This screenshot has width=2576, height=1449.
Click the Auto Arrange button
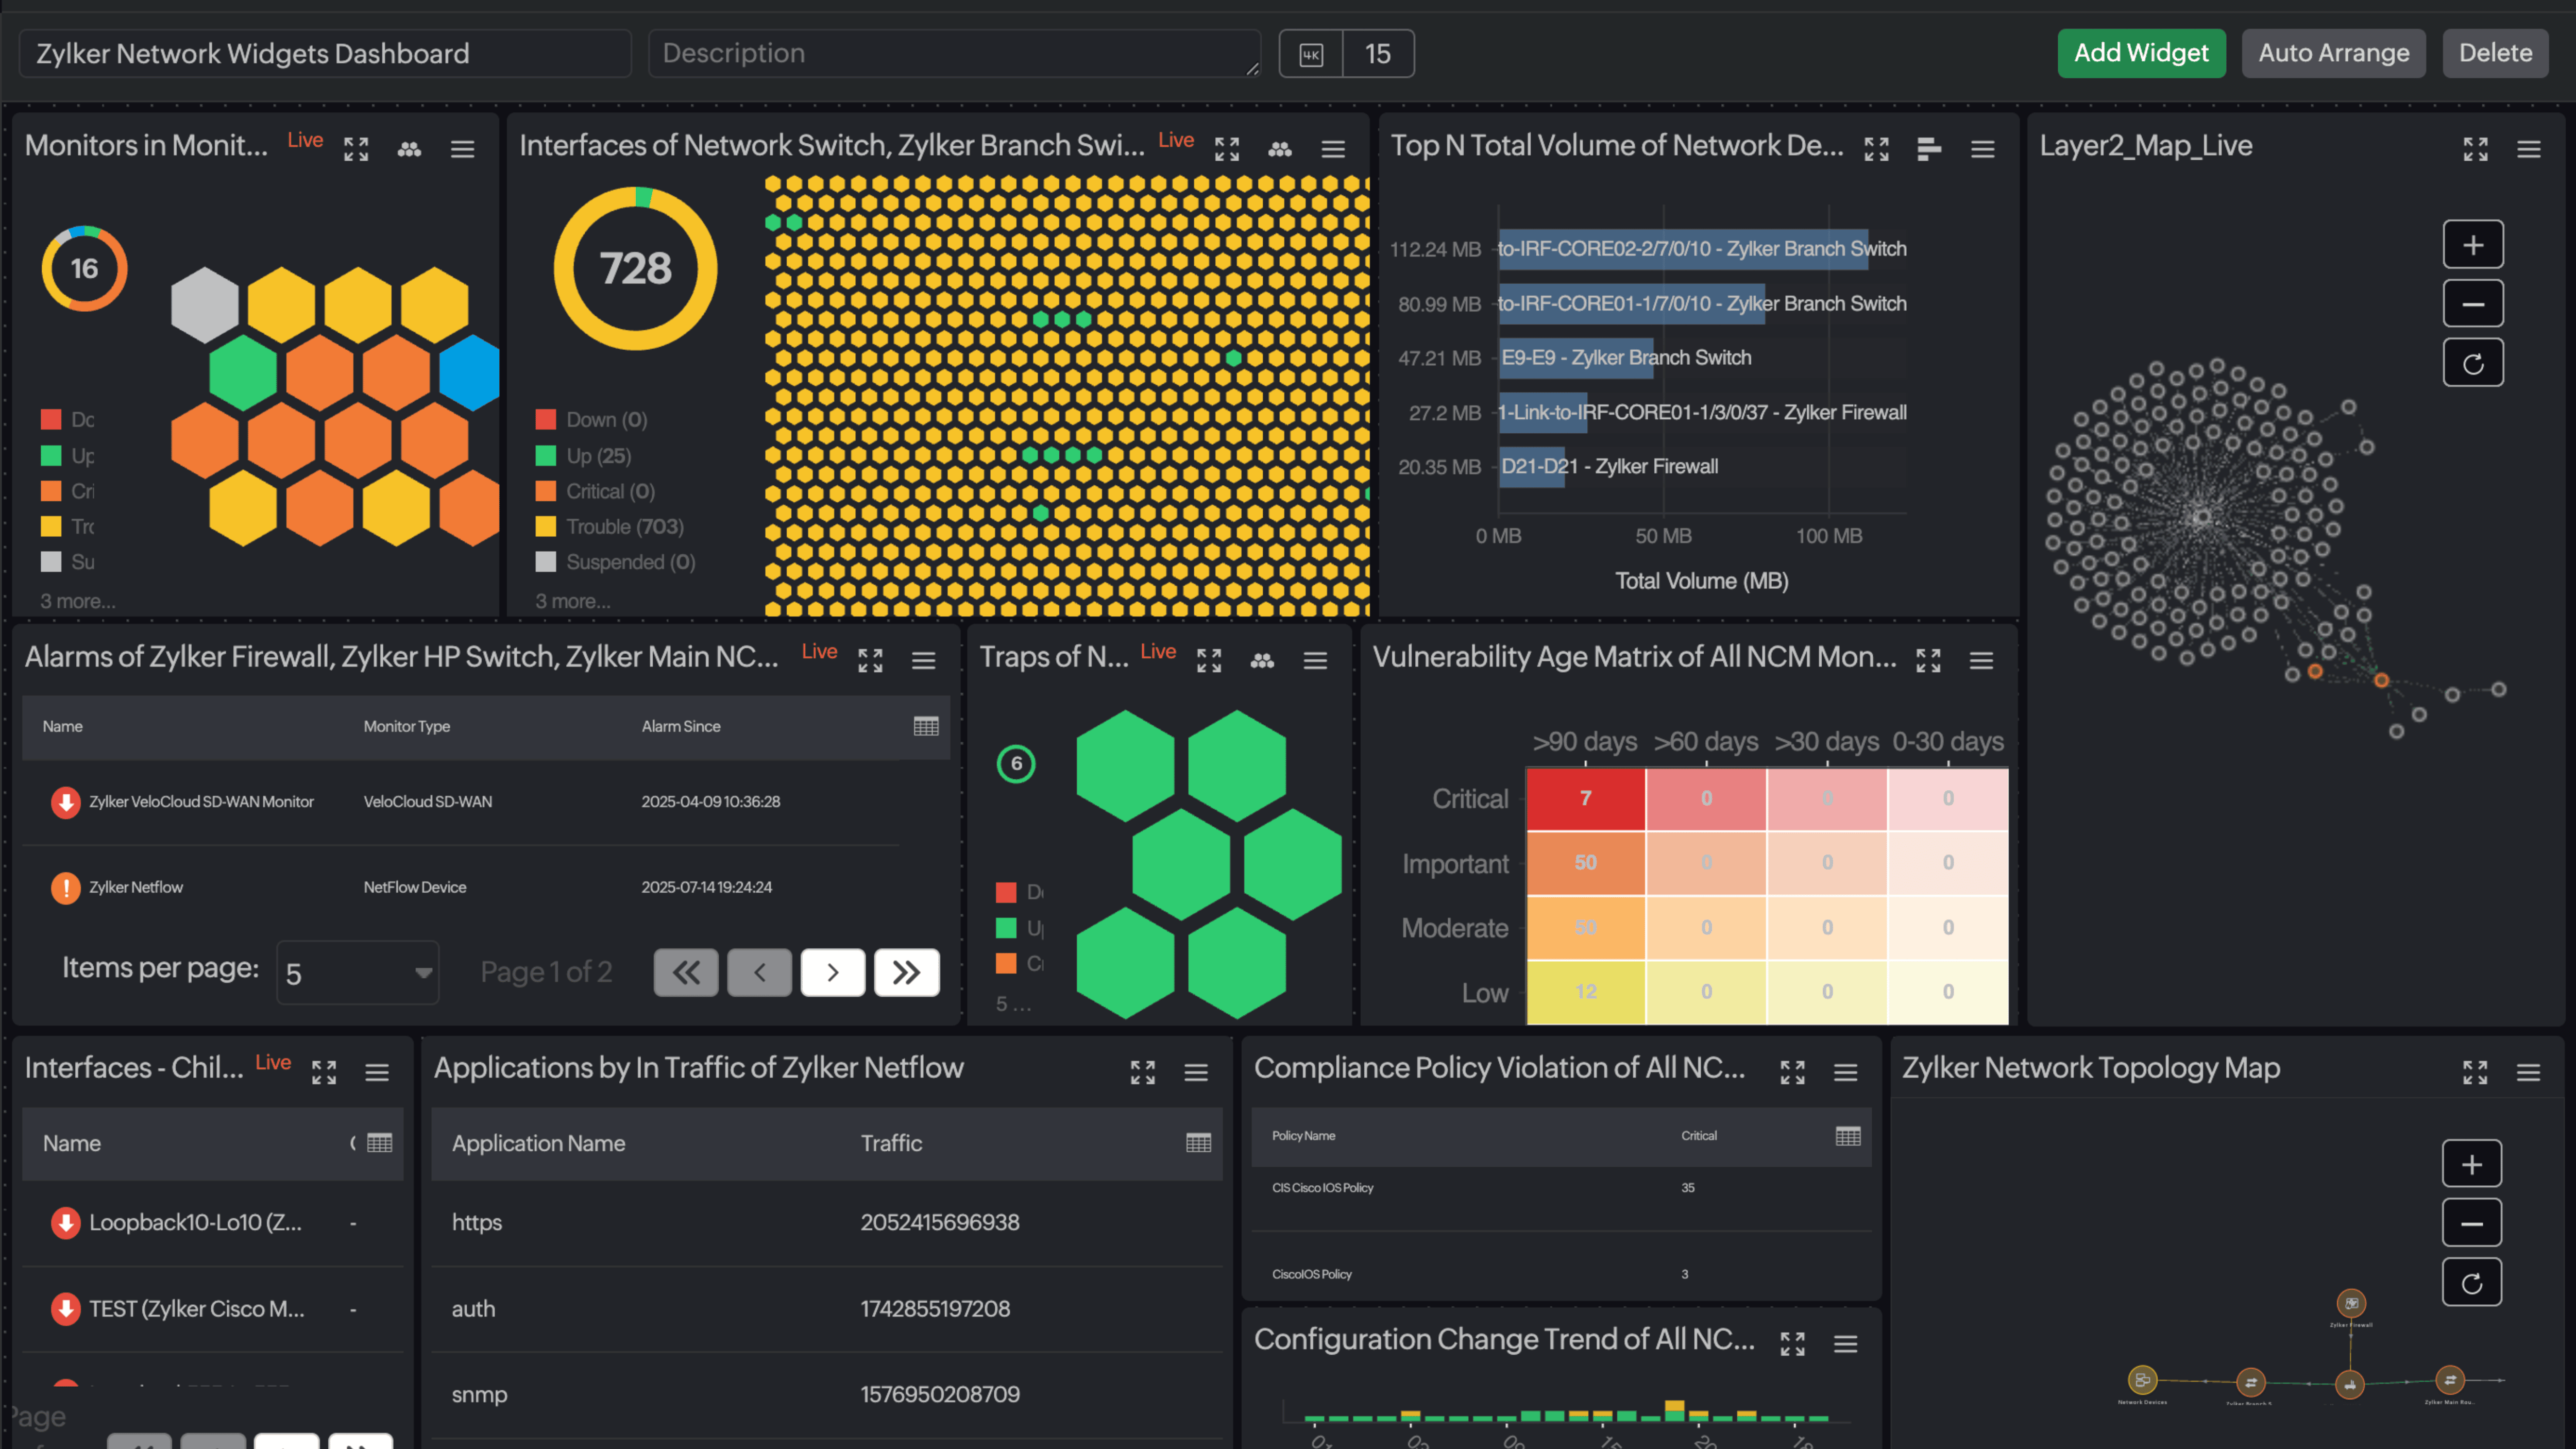coord(2333,53)
